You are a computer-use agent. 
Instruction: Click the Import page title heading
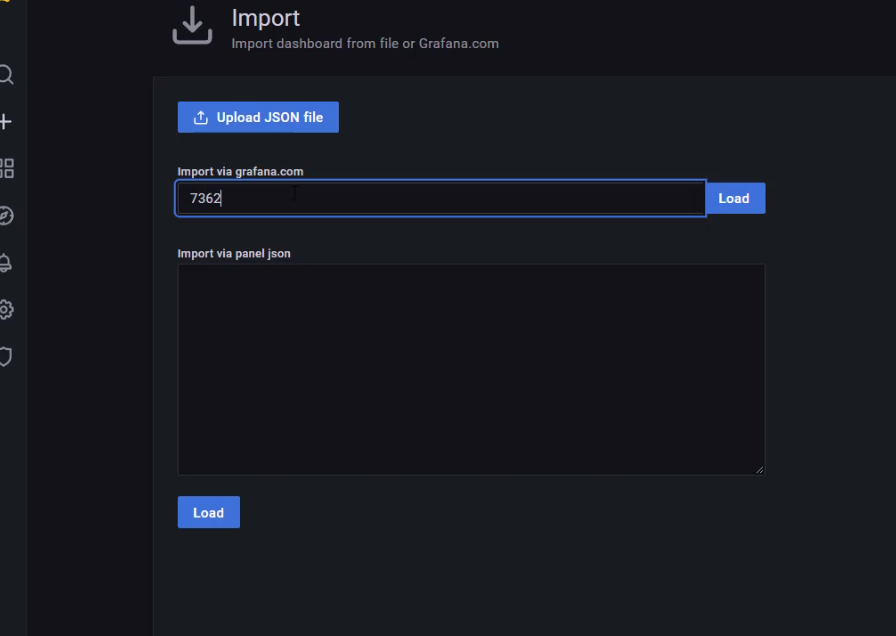[265, 18]
